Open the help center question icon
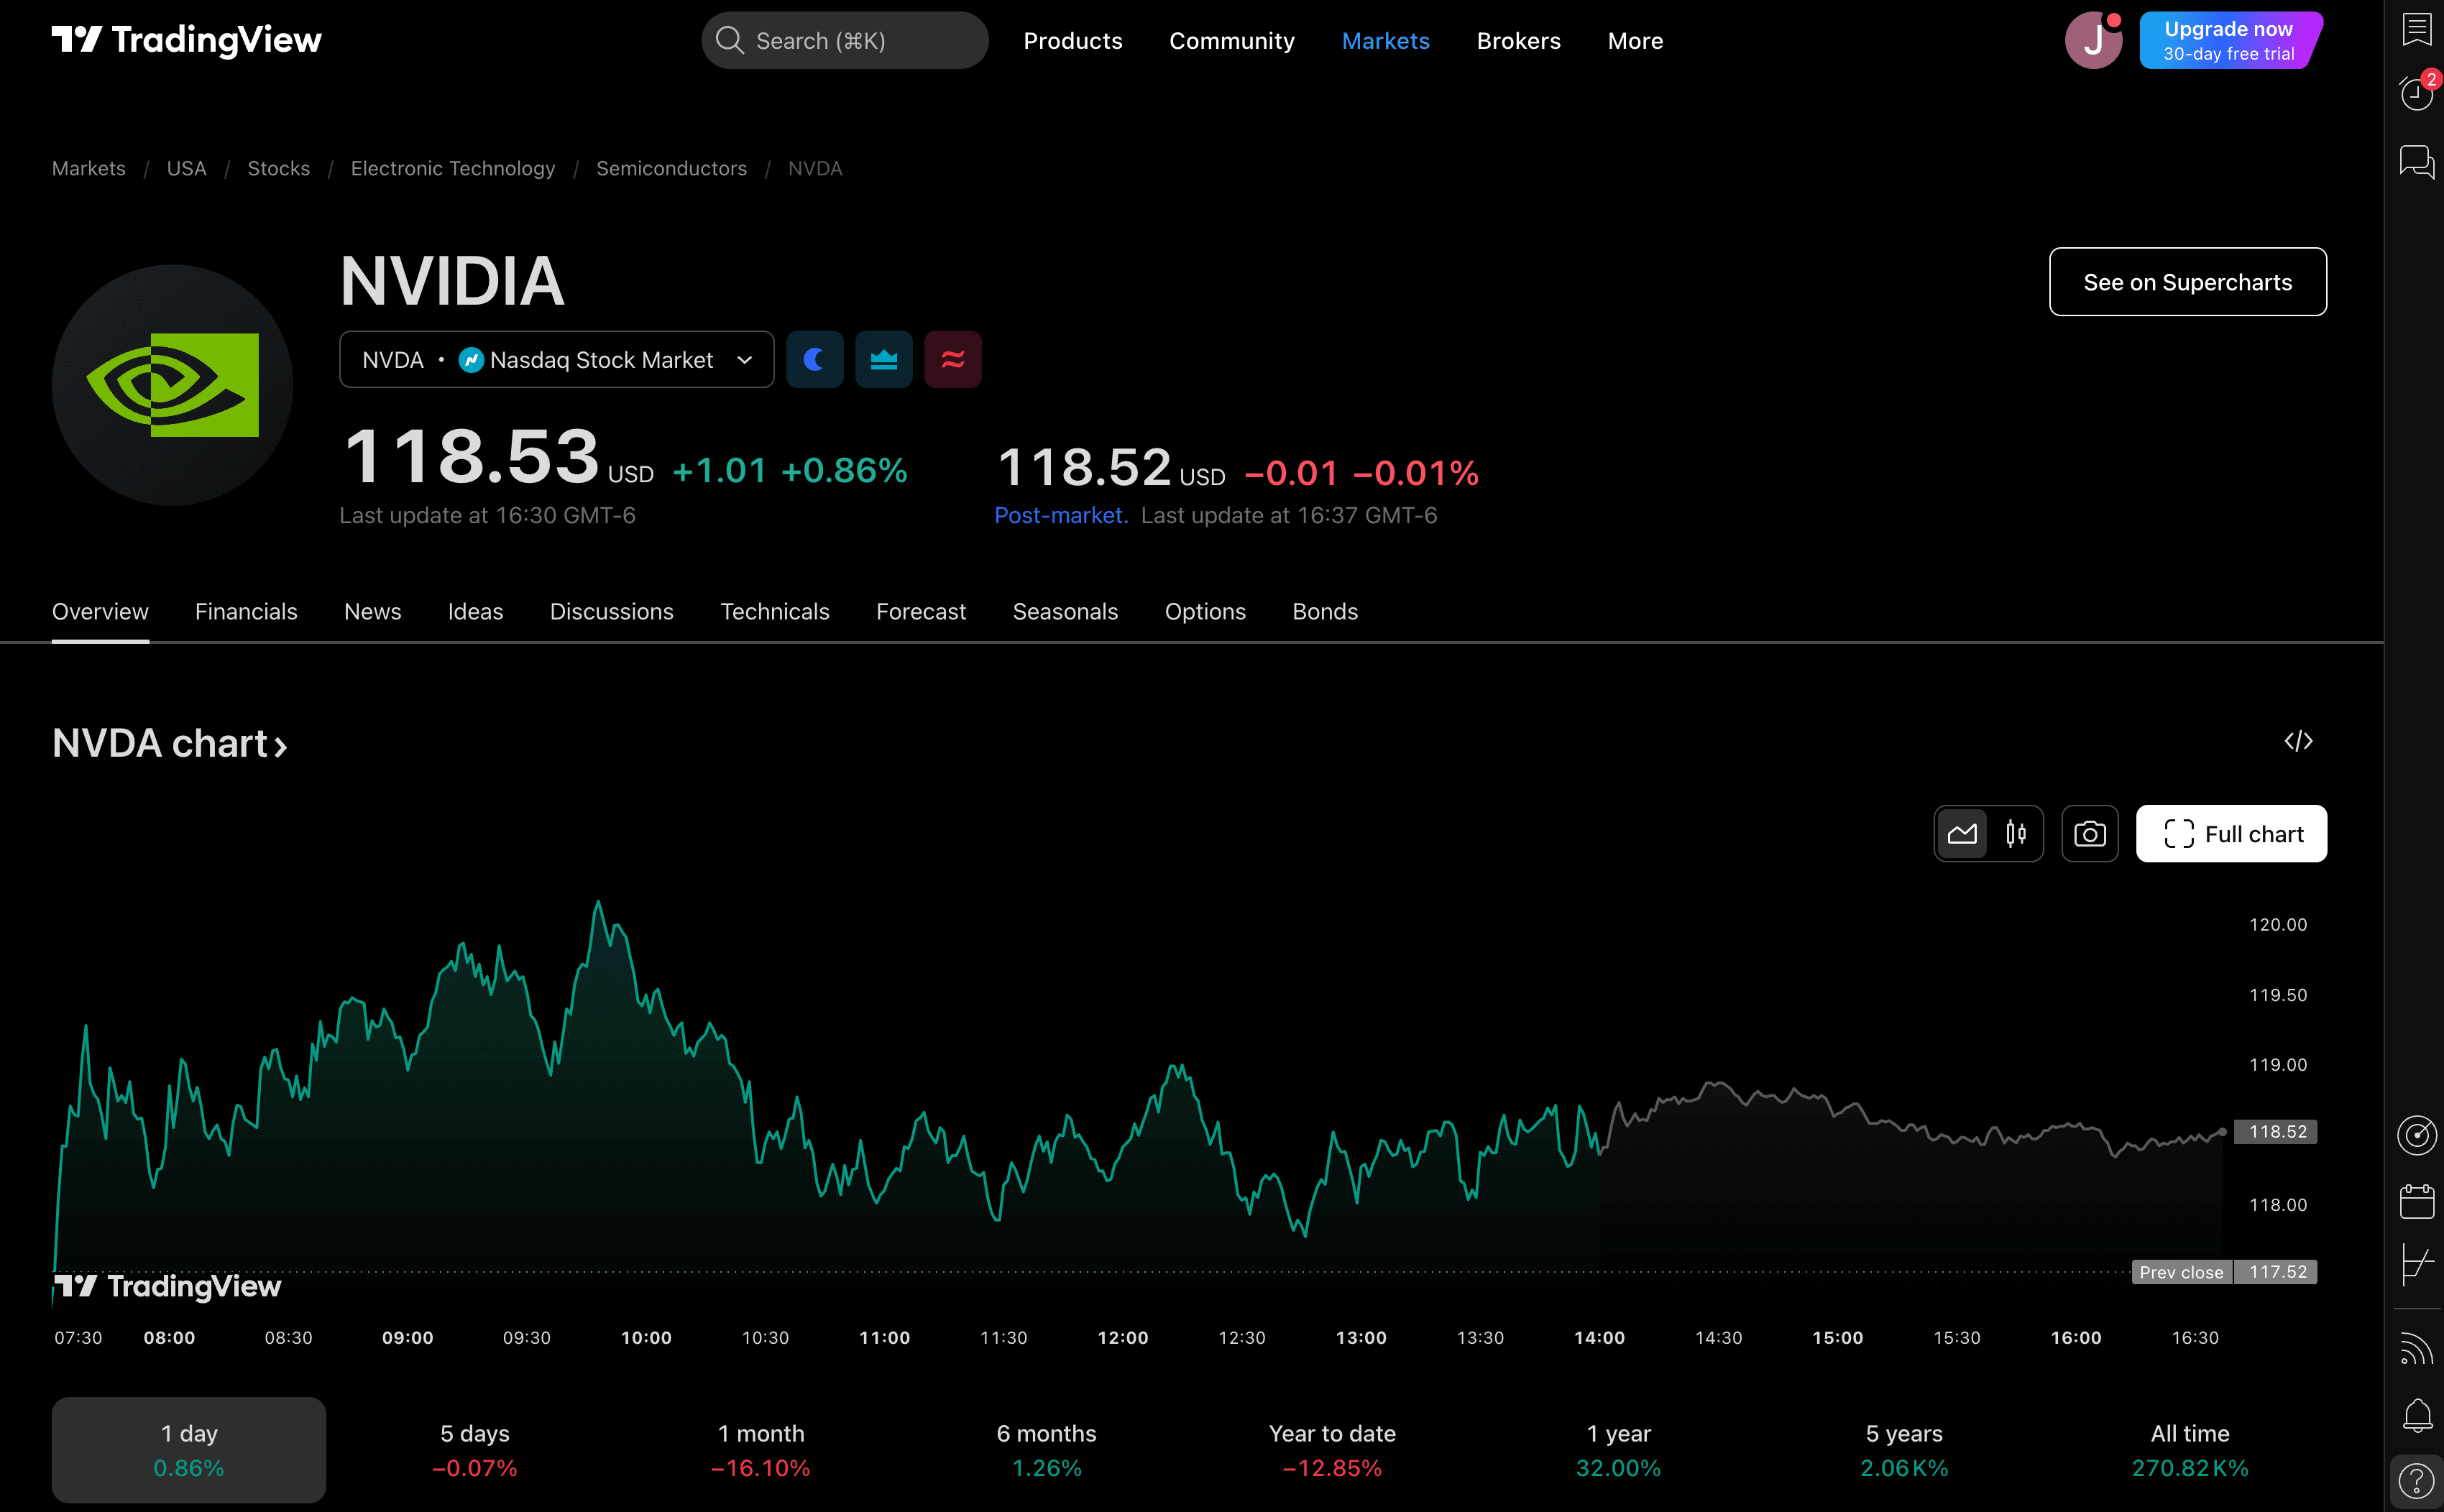2444x1512 pixels. 2416,1481
